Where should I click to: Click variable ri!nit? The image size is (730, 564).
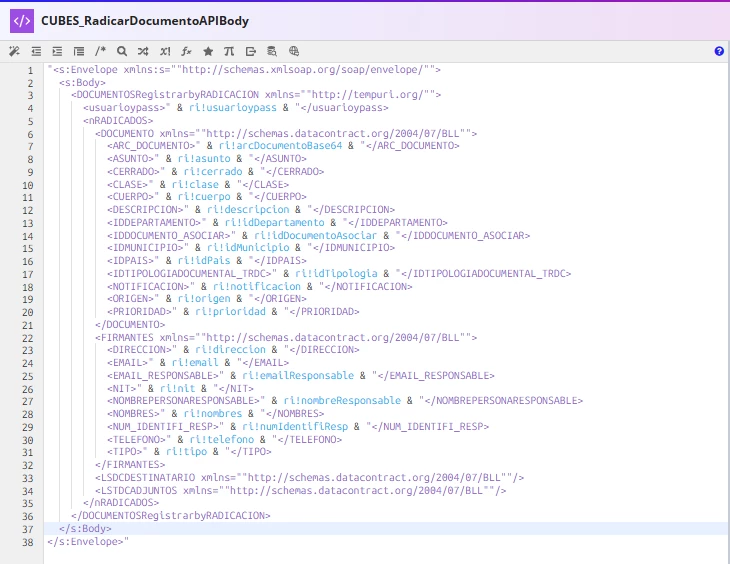click(177, 389)
